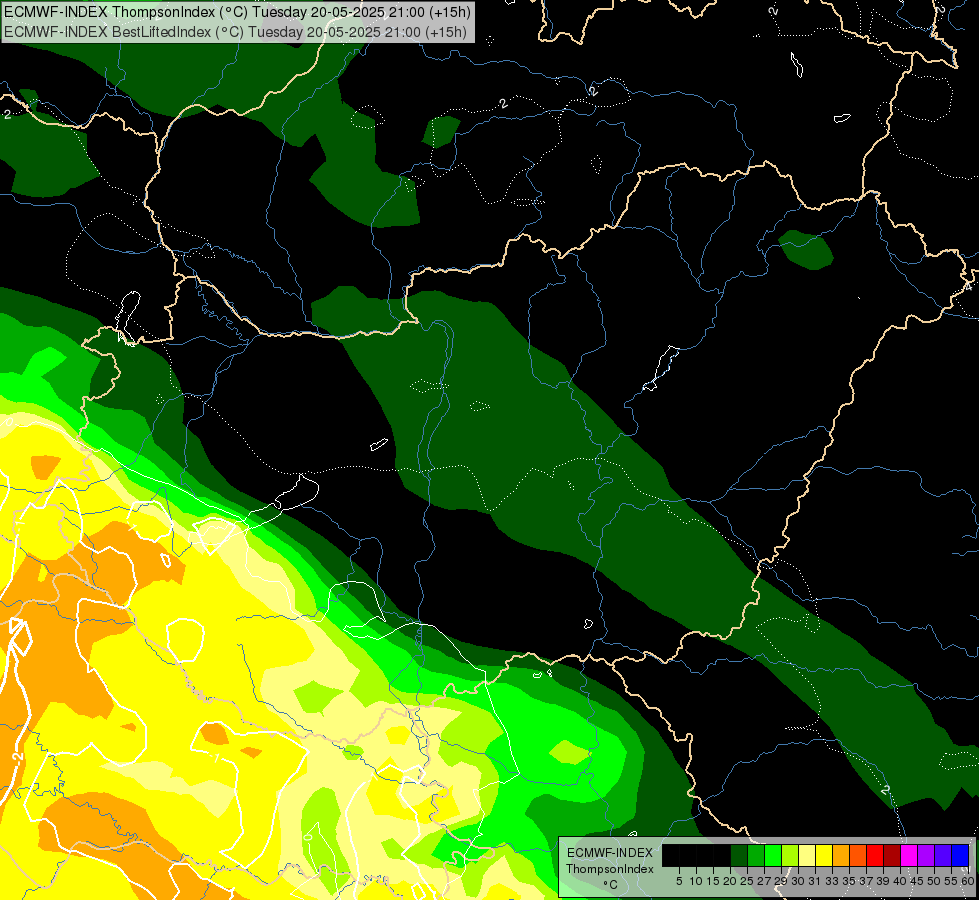979x900 pixels.
Task: Select the red 37–39 legend swatch
Action: pyautogui.click(x=875, y=855)
